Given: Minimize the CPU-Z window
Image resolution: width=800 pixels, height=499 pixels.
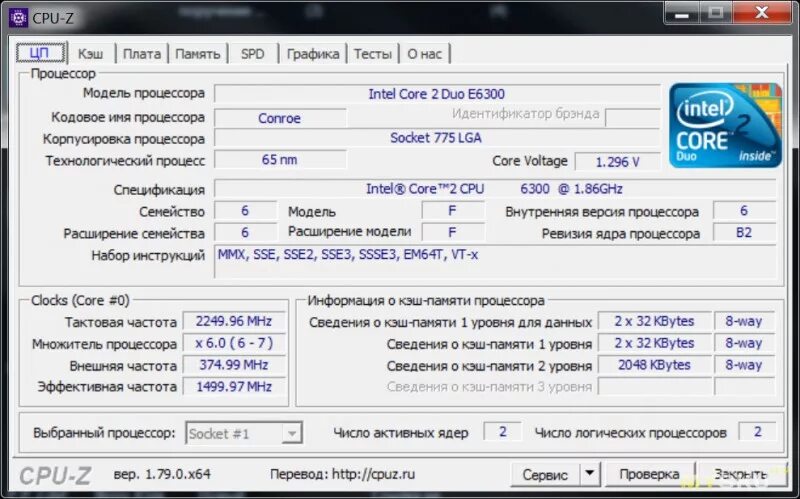Looking at the screenshot, I should click(682, 13).
